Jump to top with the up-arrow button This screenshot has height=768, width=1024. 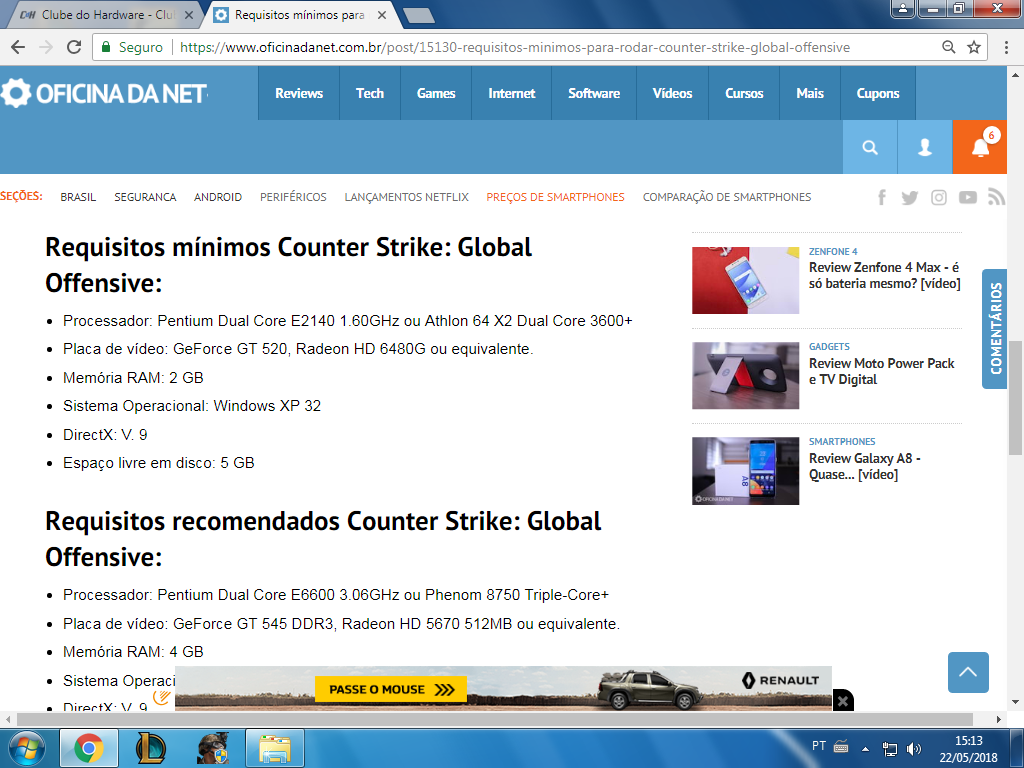(x=968, y=672)
